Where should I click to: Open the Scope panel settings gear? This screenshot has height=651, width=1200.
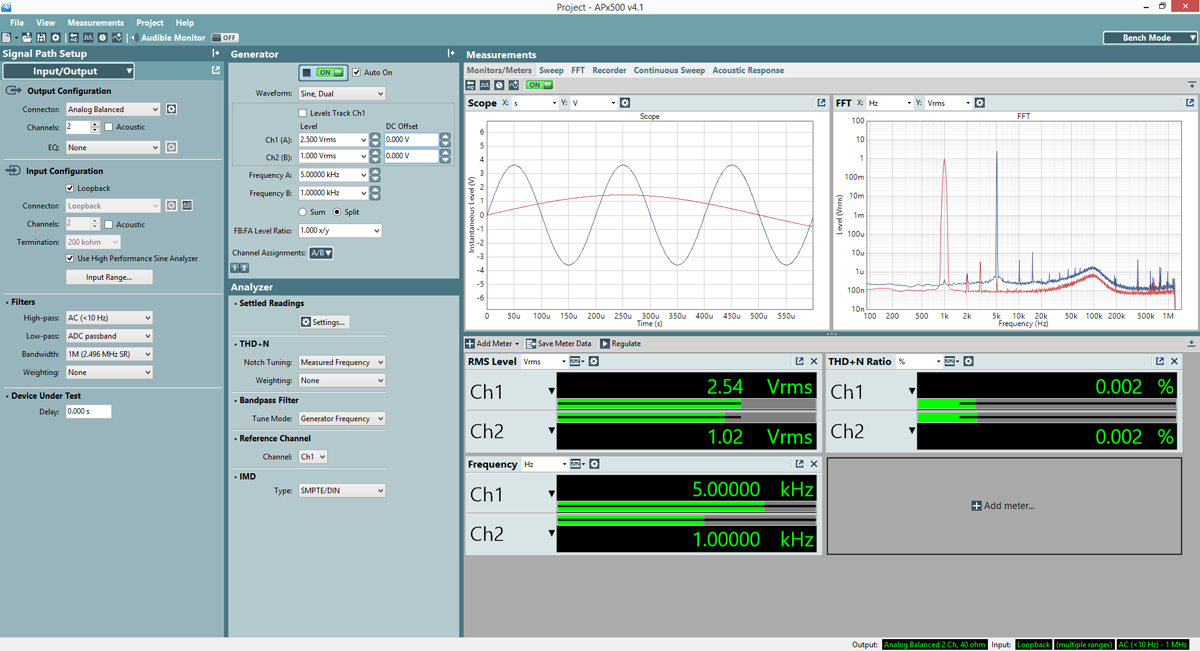click(625, 102)
